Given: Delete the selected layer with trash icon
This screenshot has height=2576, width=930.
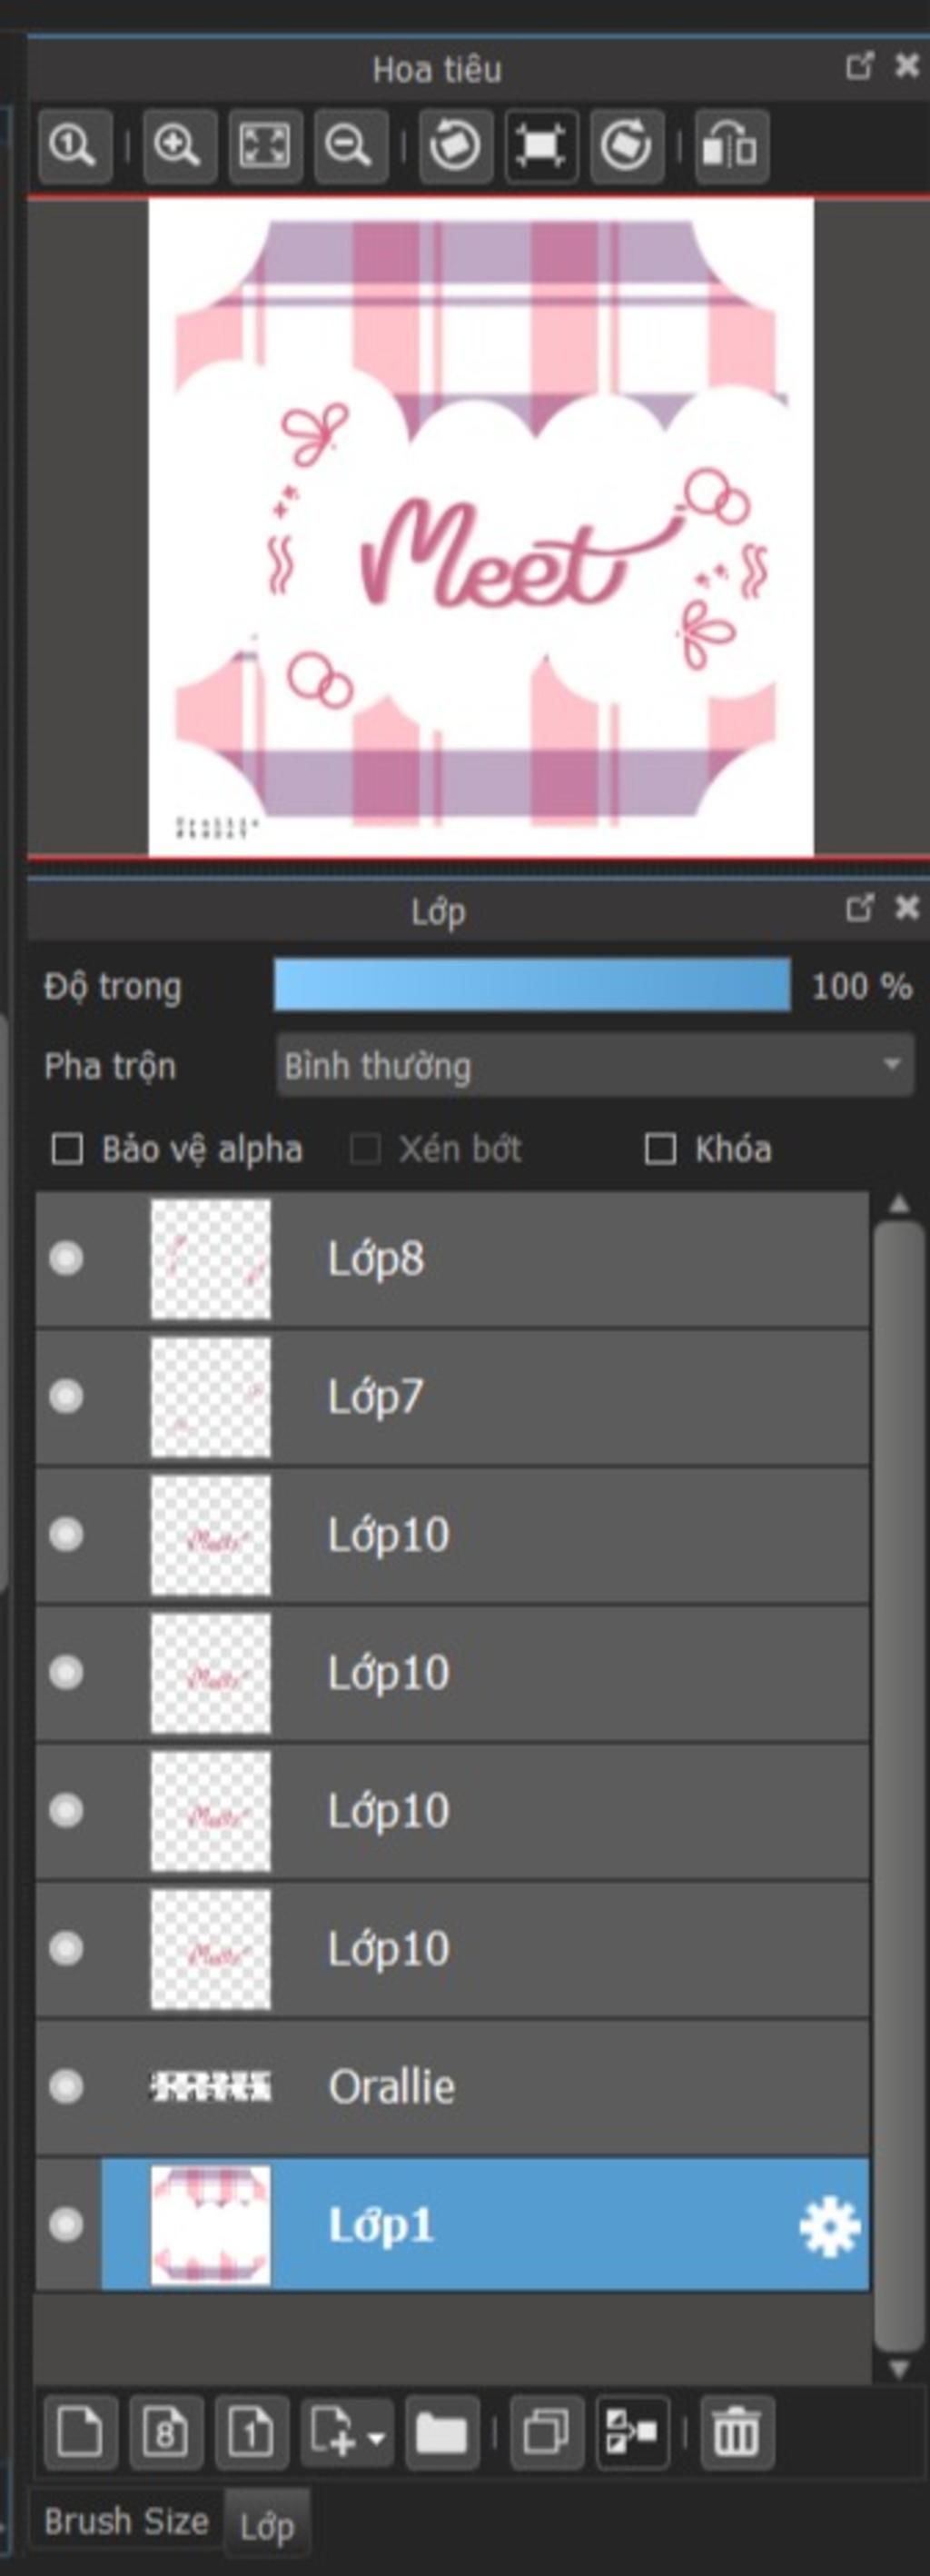Looking at the screenshot, I should (737, 2432).
